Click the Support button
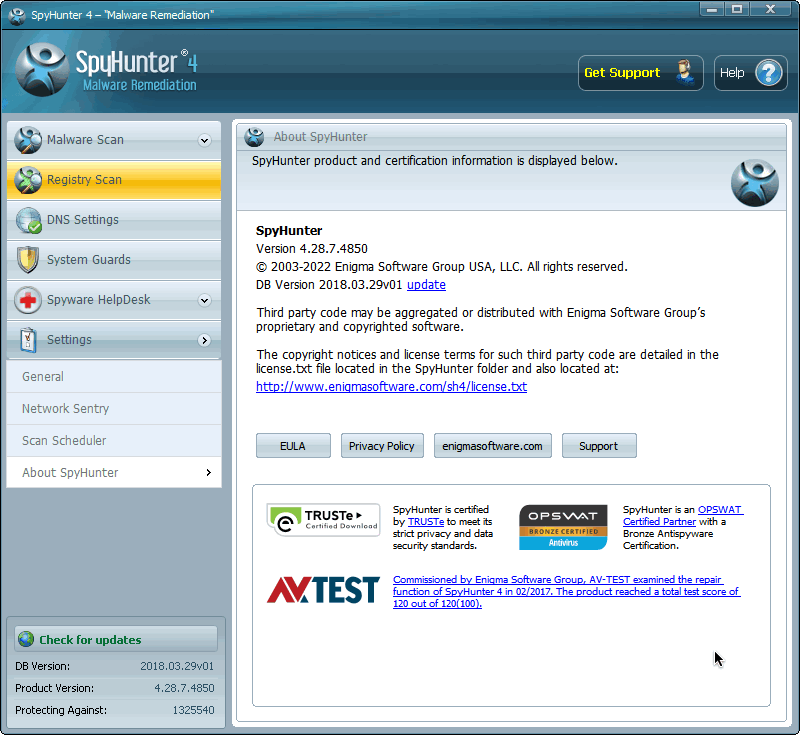Image resolution: width=800 pixels, height=735 pixels. (599, 446)
